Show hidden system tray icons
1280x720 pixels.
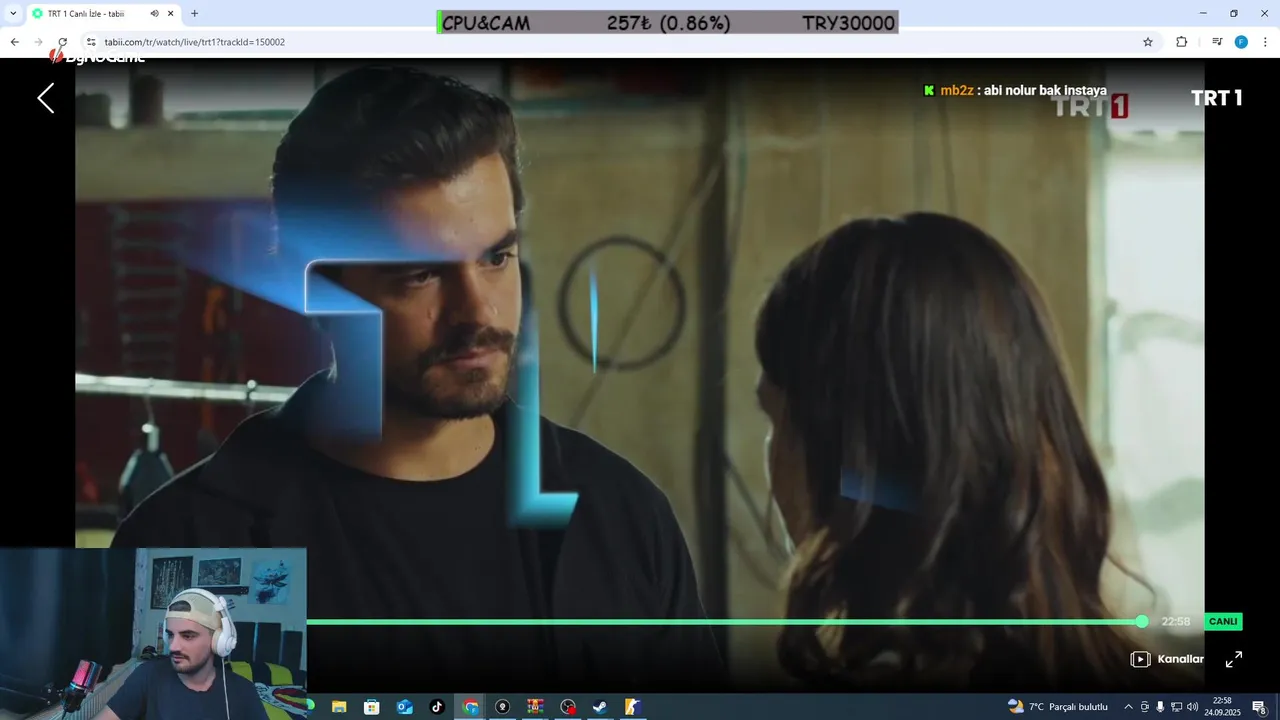pyautogui.click(x=1128, y=707)
